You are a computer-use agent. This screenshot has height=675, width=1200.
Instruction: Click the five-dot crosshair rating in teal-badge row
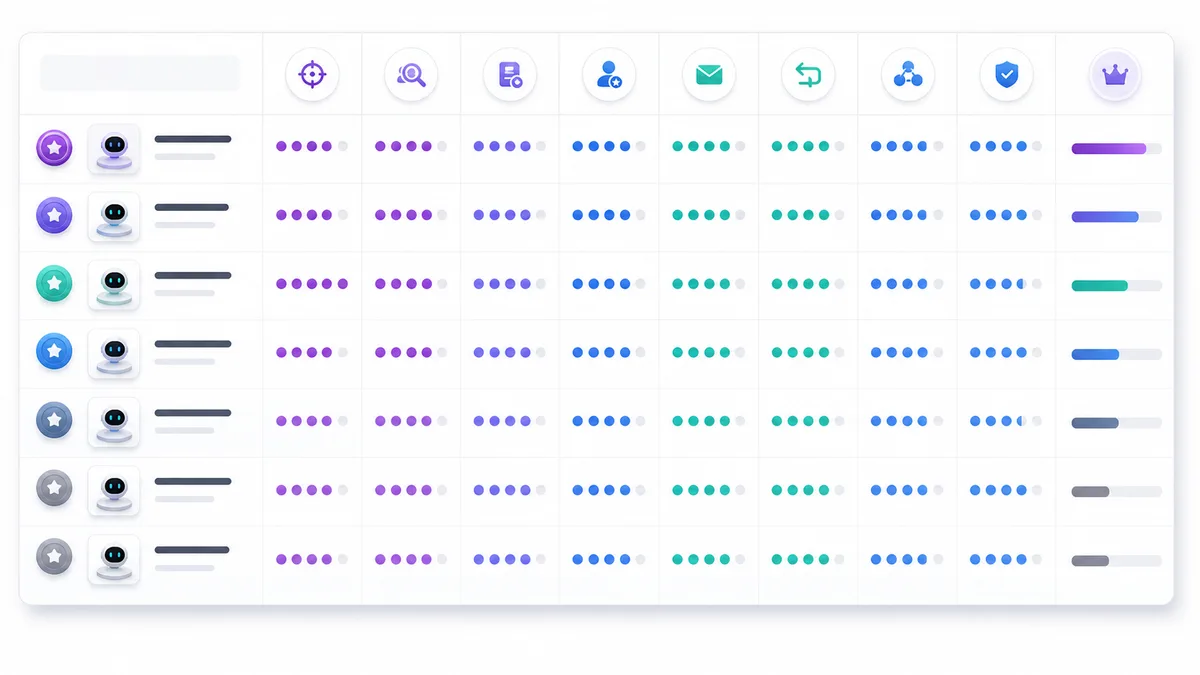tap(312, 284)
